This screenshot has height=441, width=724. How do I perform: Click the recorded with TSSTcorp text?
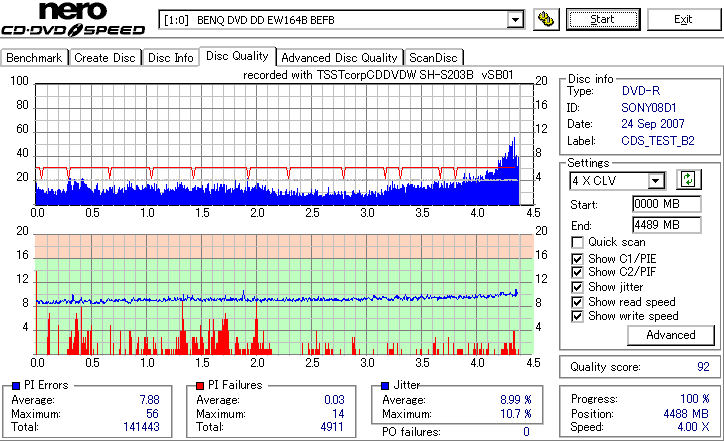[378, 75]
